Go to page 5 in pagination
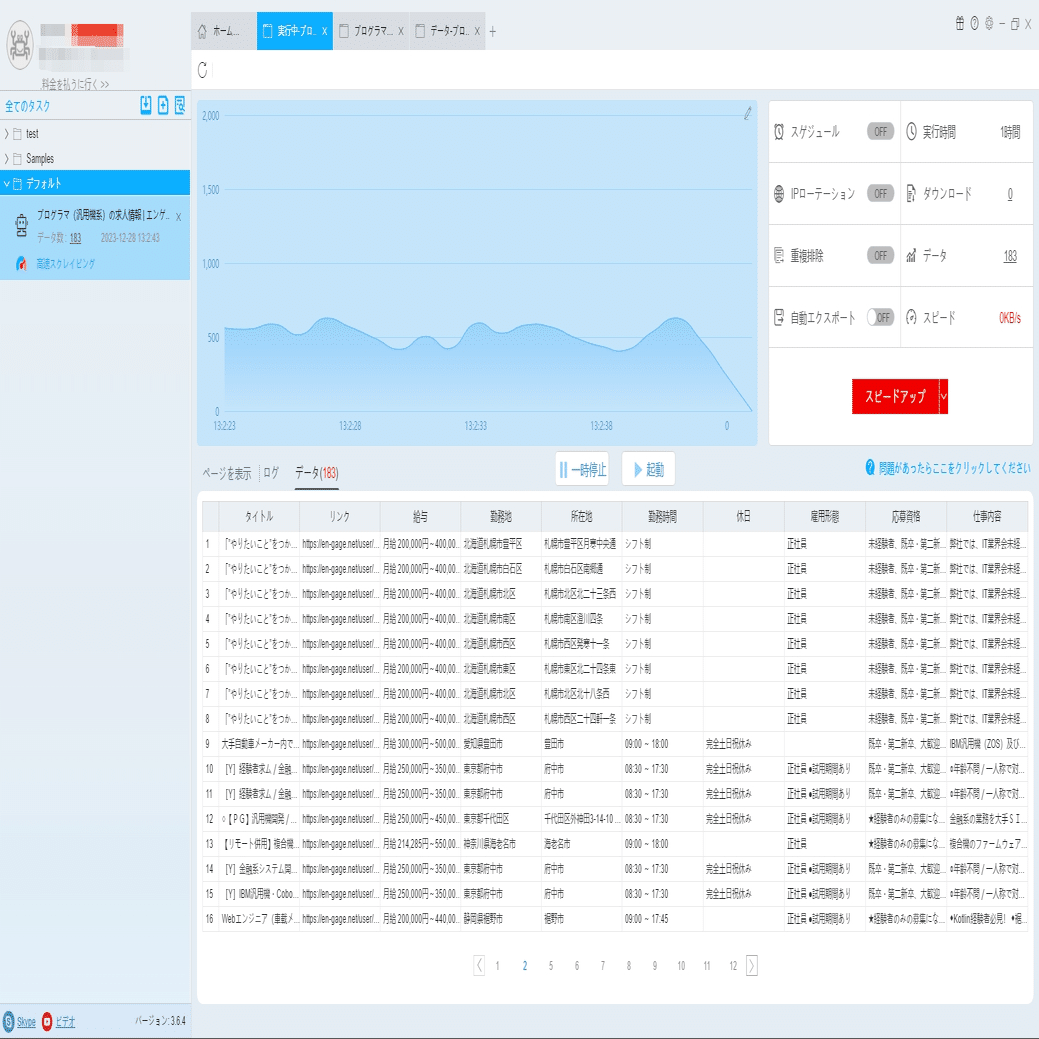The width and height of the screenshot is (1039, 1039). [x=551, y=965]
